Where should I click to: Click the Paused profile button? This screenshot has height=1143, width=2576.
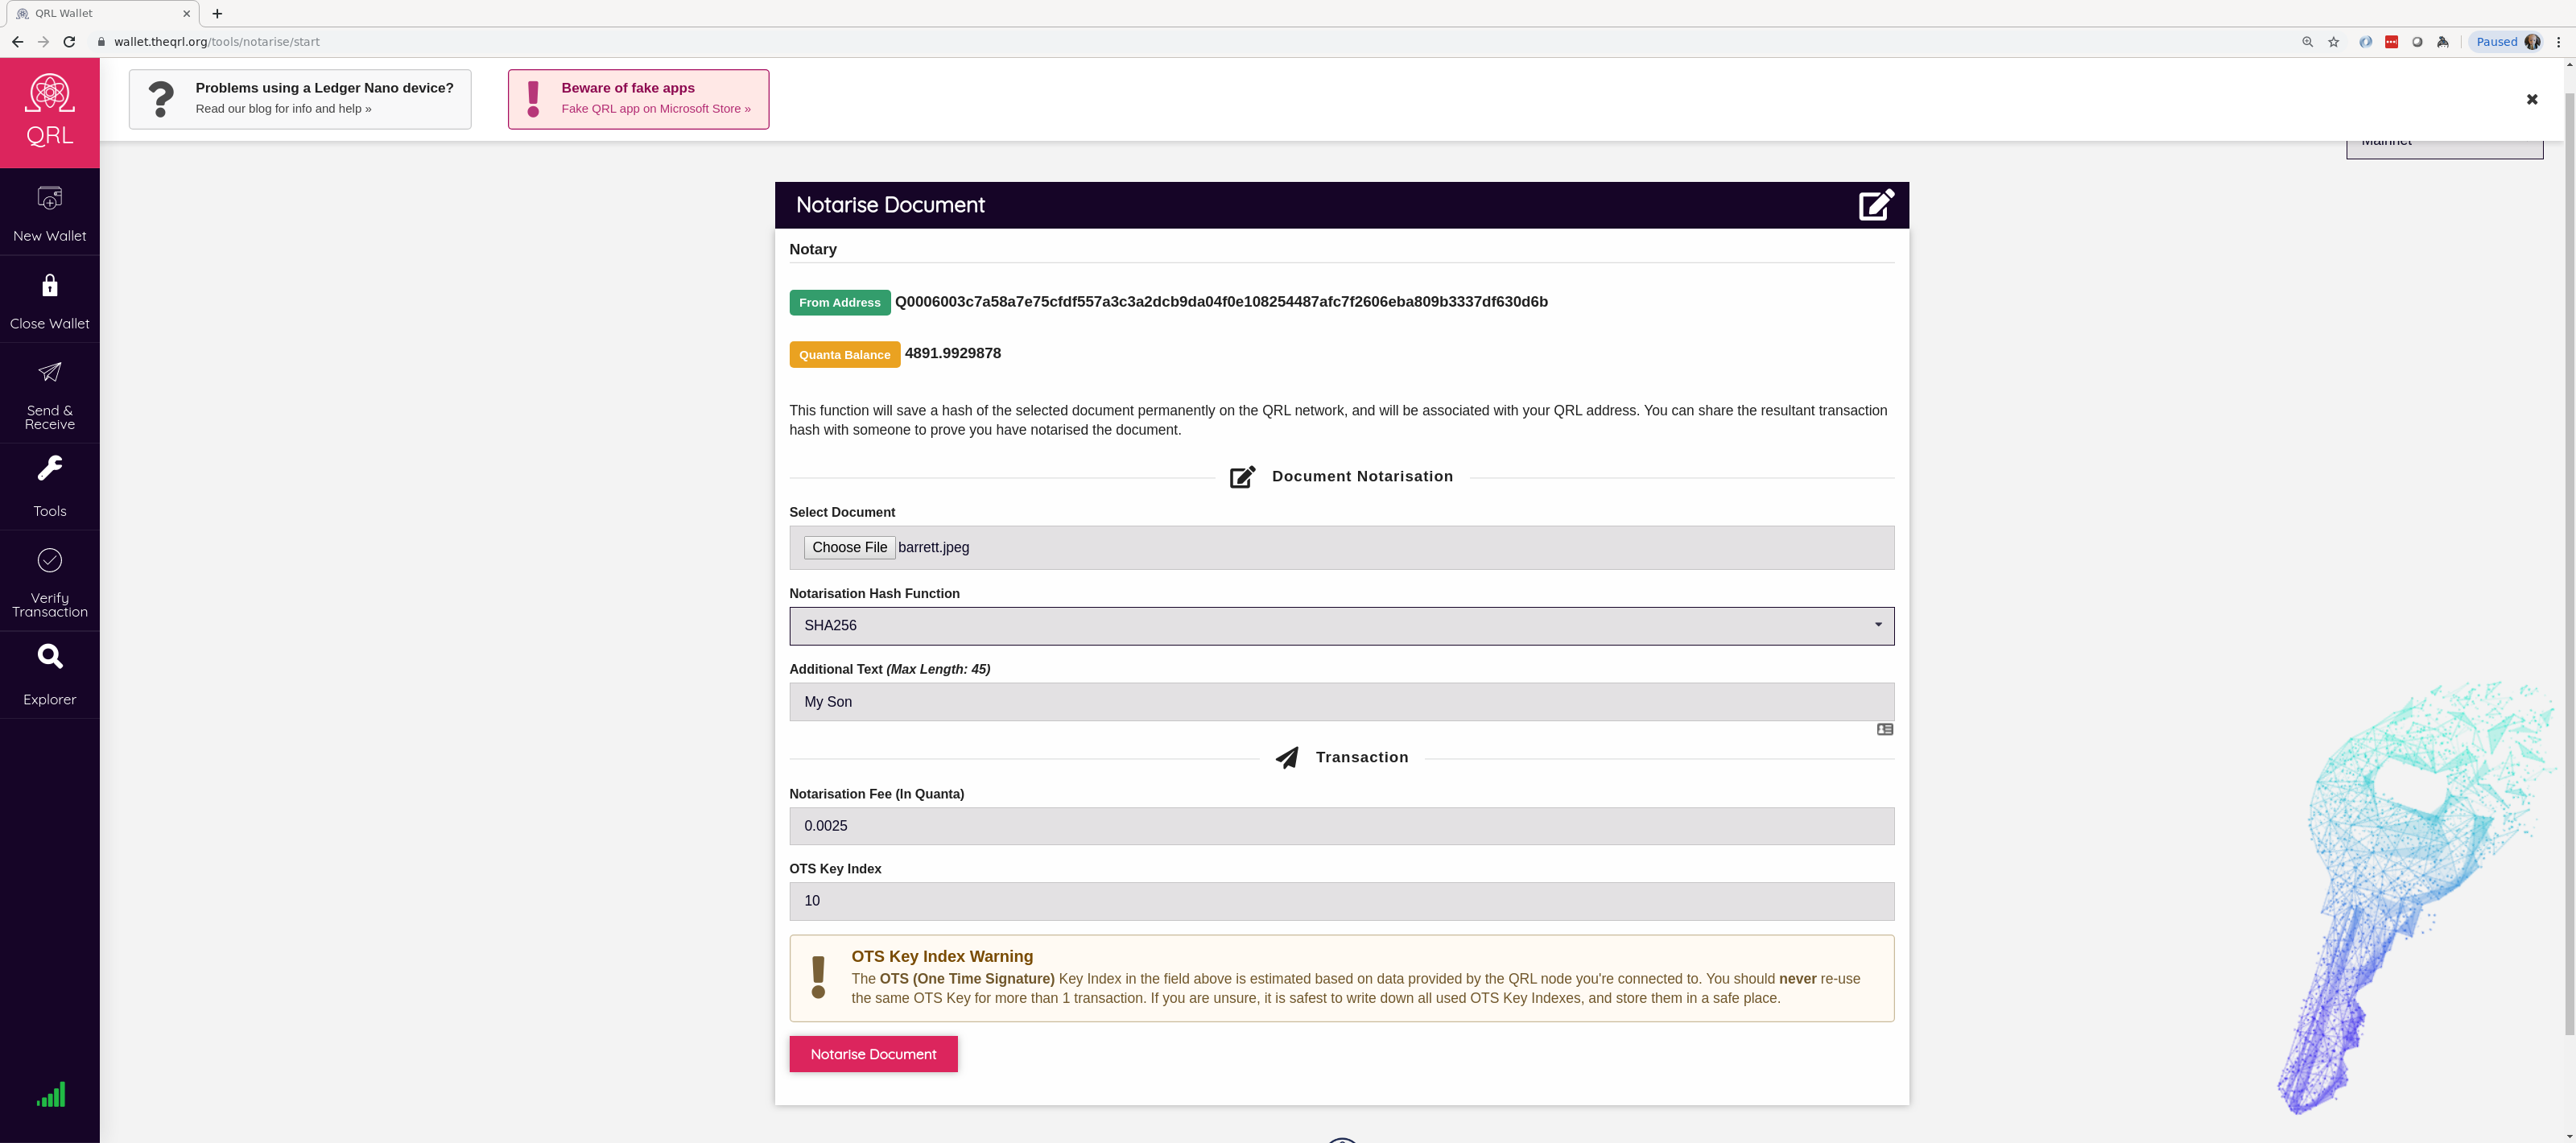point(2507,42)
